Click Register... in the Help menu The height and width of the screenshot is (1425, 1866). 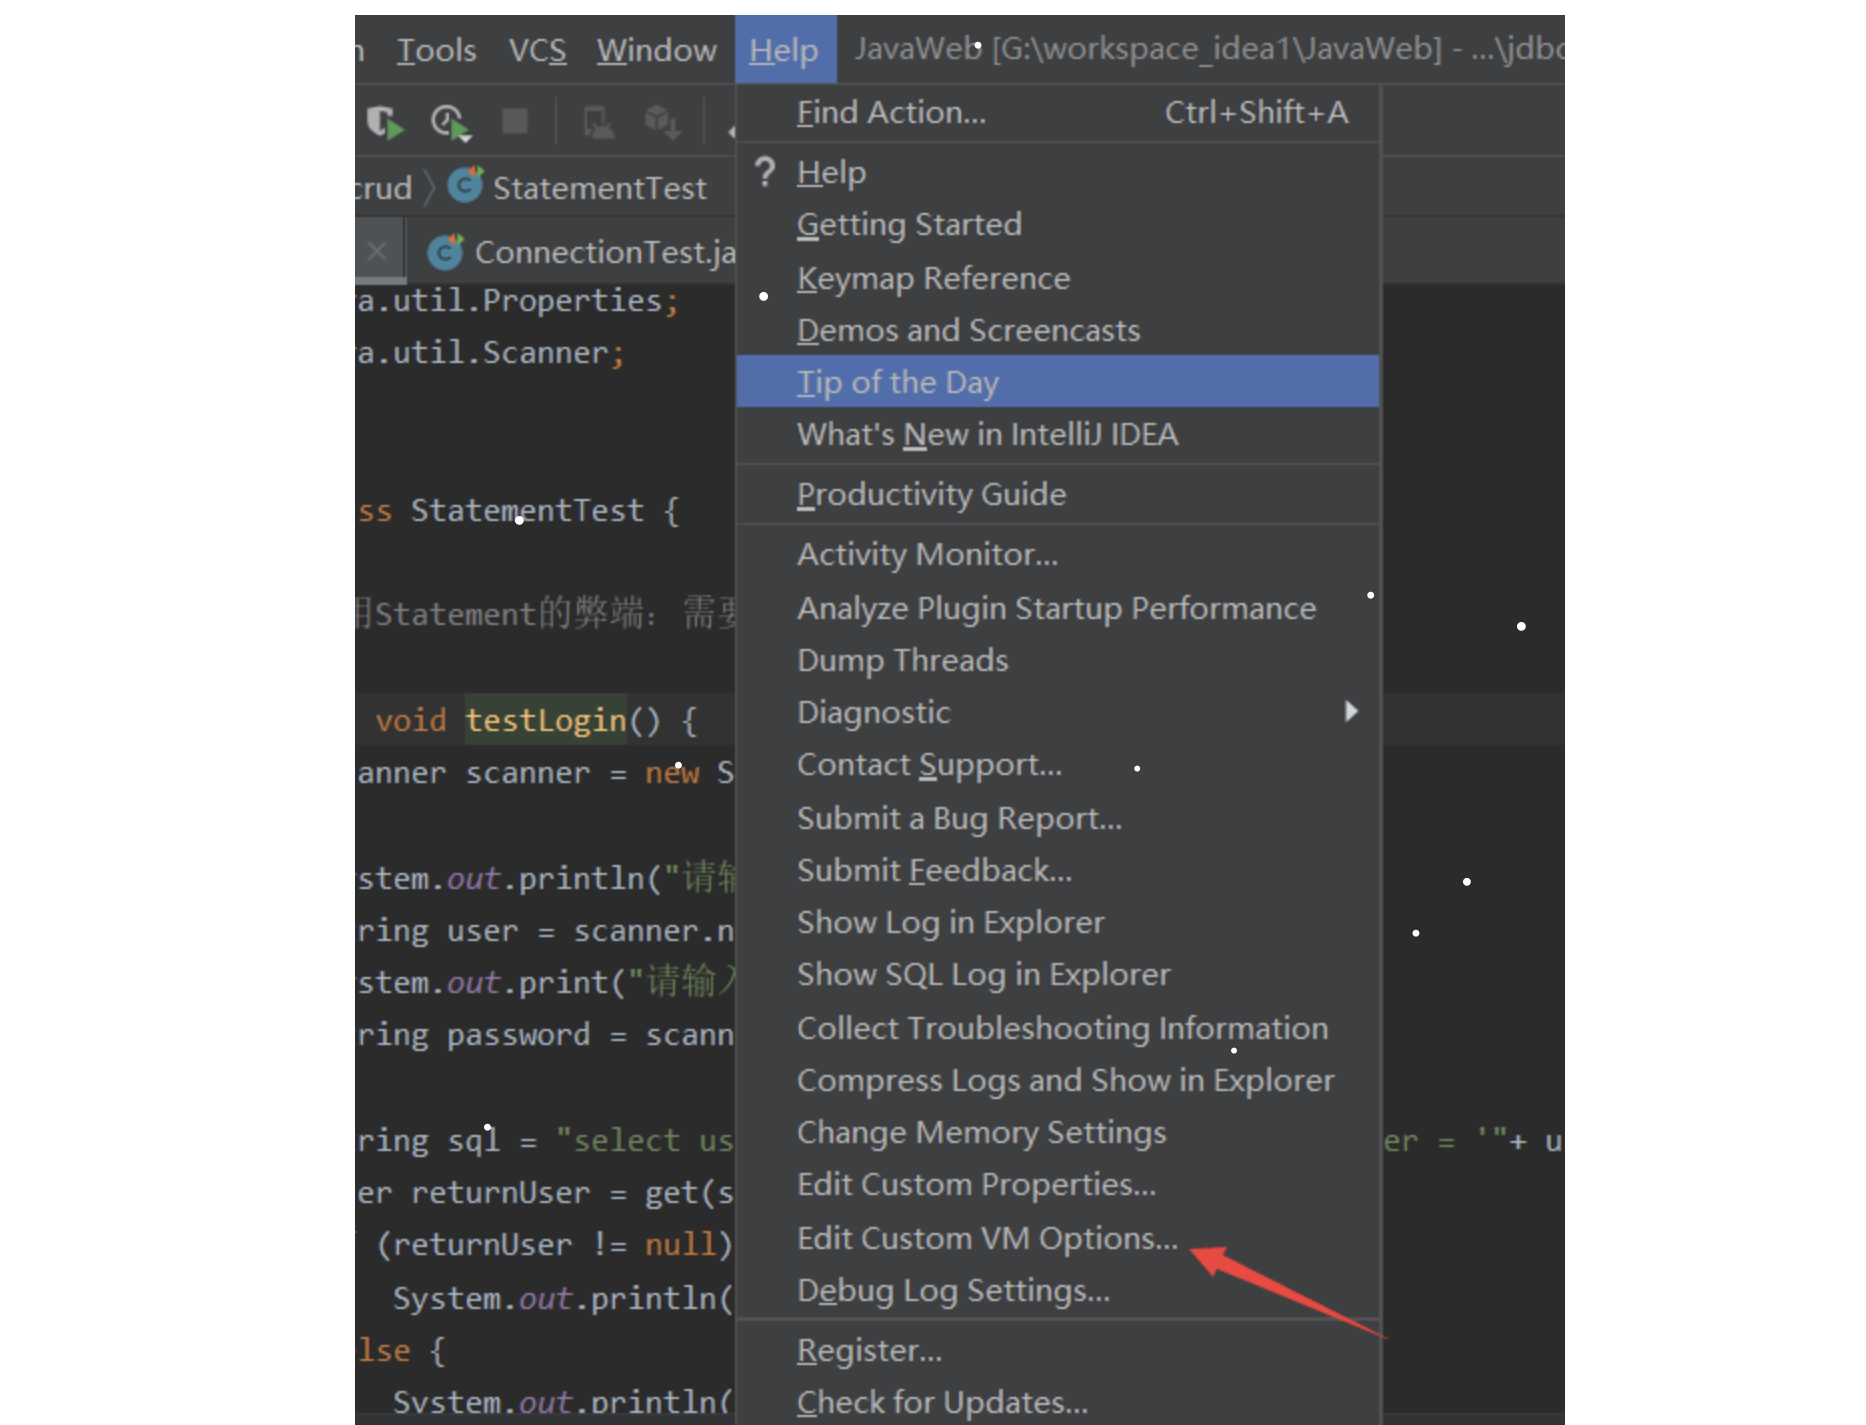coord(1058,1350)
